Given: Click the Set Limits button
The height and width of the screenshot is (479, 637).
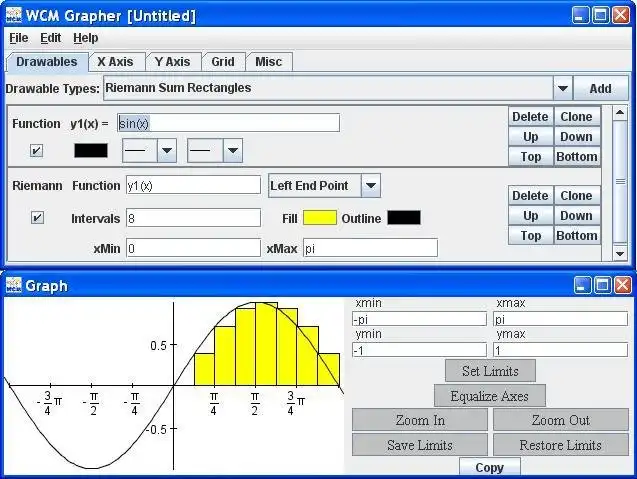Looking at the screenshot, I should click(490, 371).
